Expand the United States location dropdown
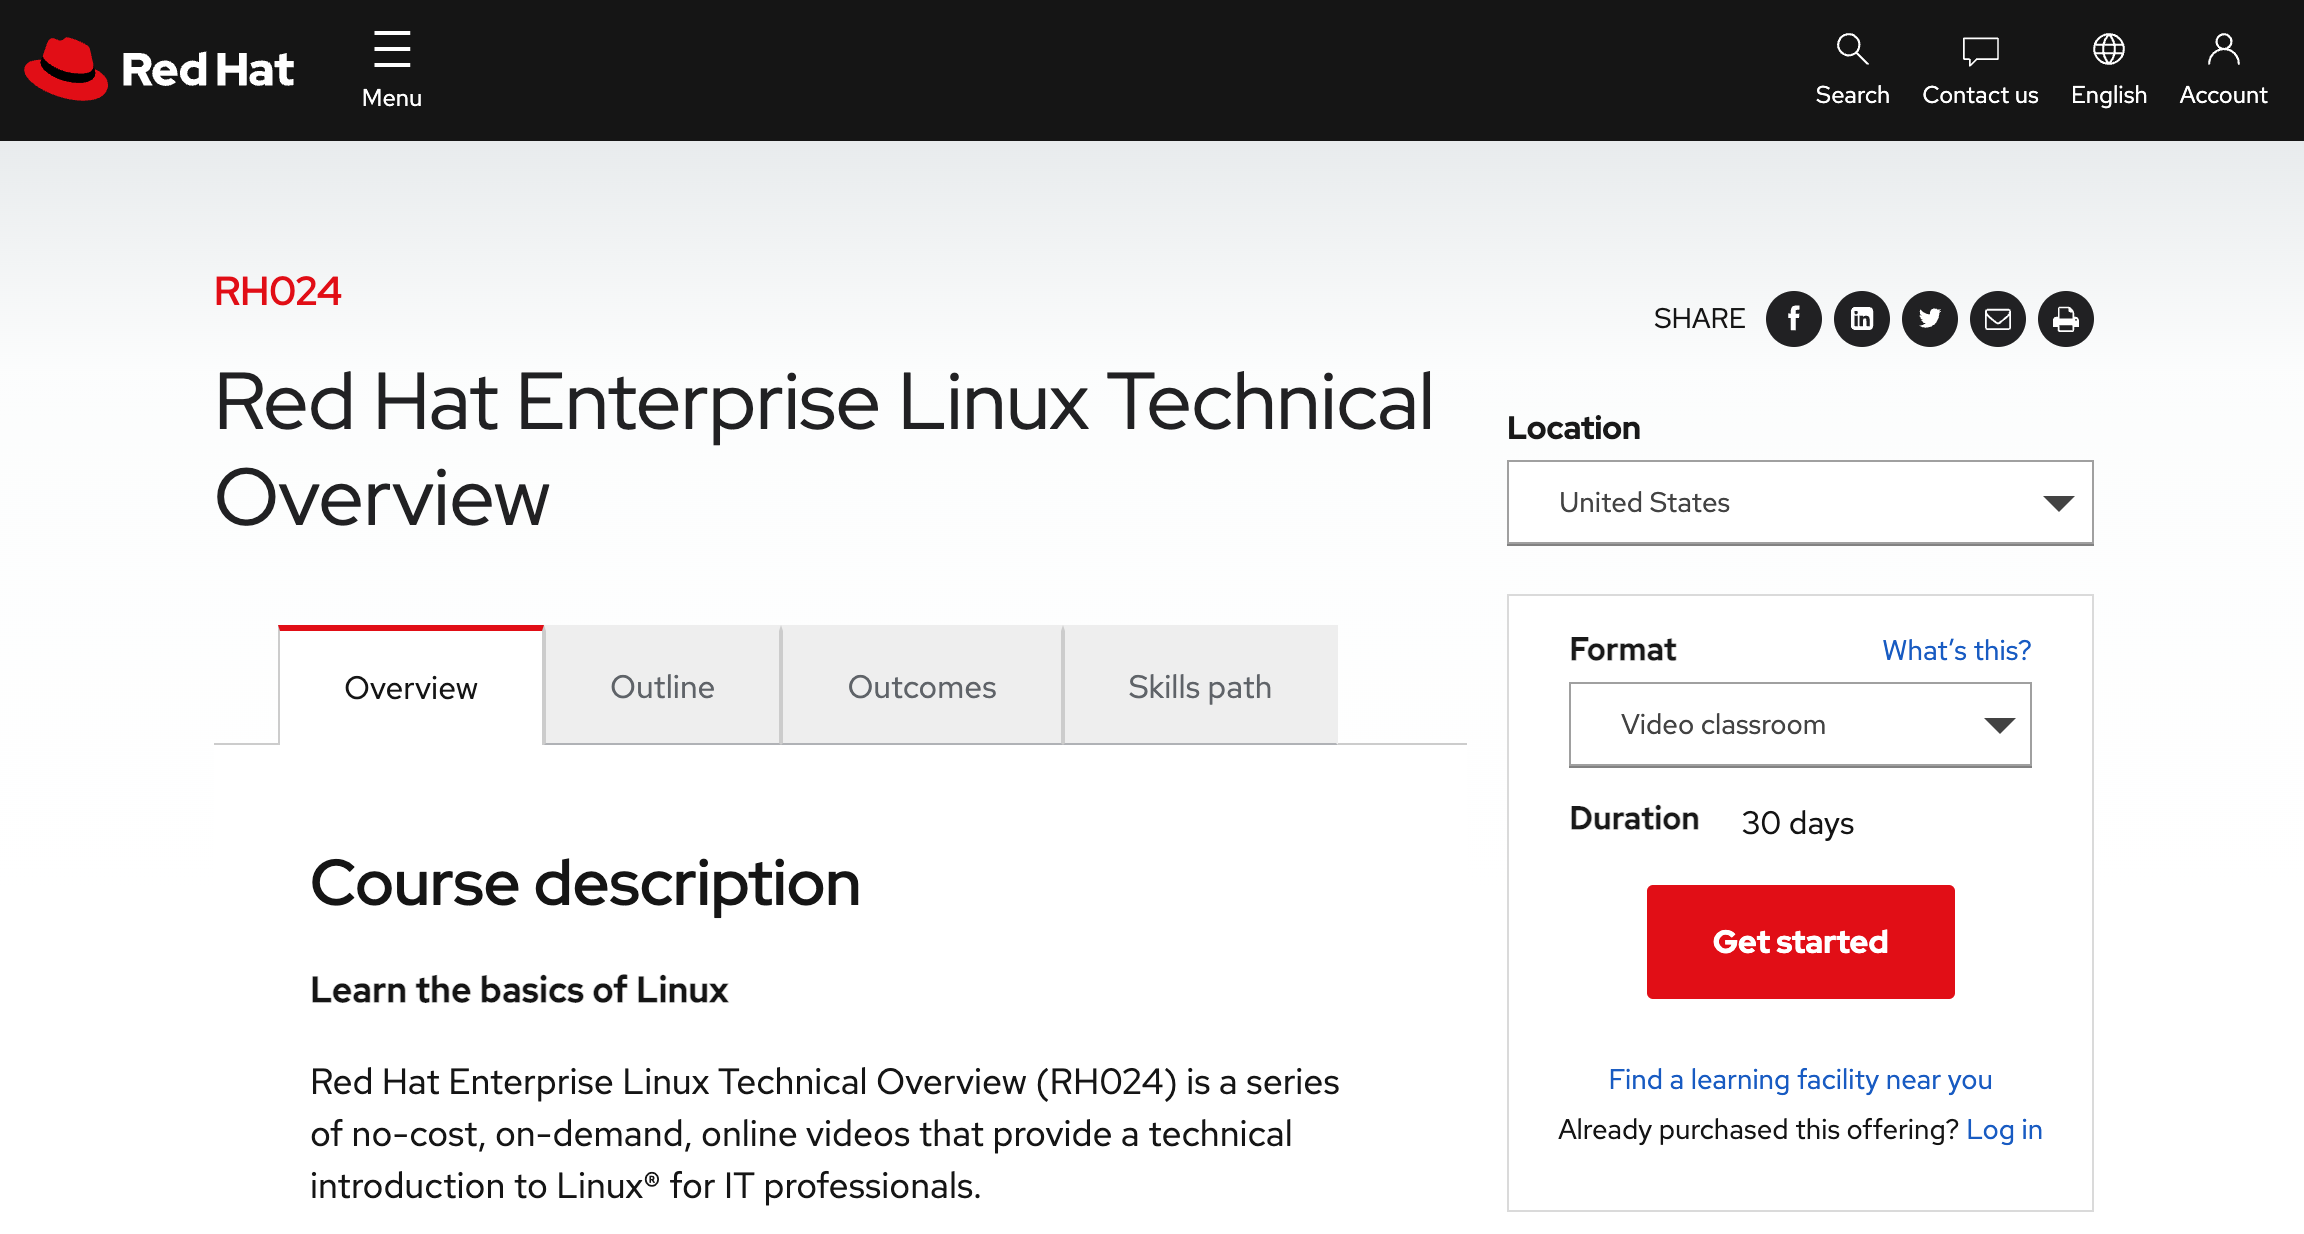The height and width of the screenshot is (1234, 2304). tap(1800, 503)
